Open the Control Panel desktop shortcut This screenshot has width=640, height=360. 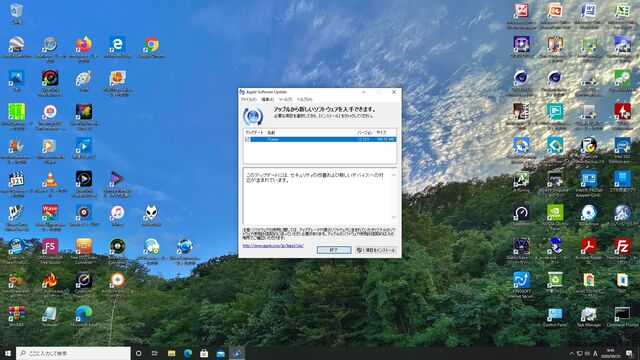click(555, 314)
